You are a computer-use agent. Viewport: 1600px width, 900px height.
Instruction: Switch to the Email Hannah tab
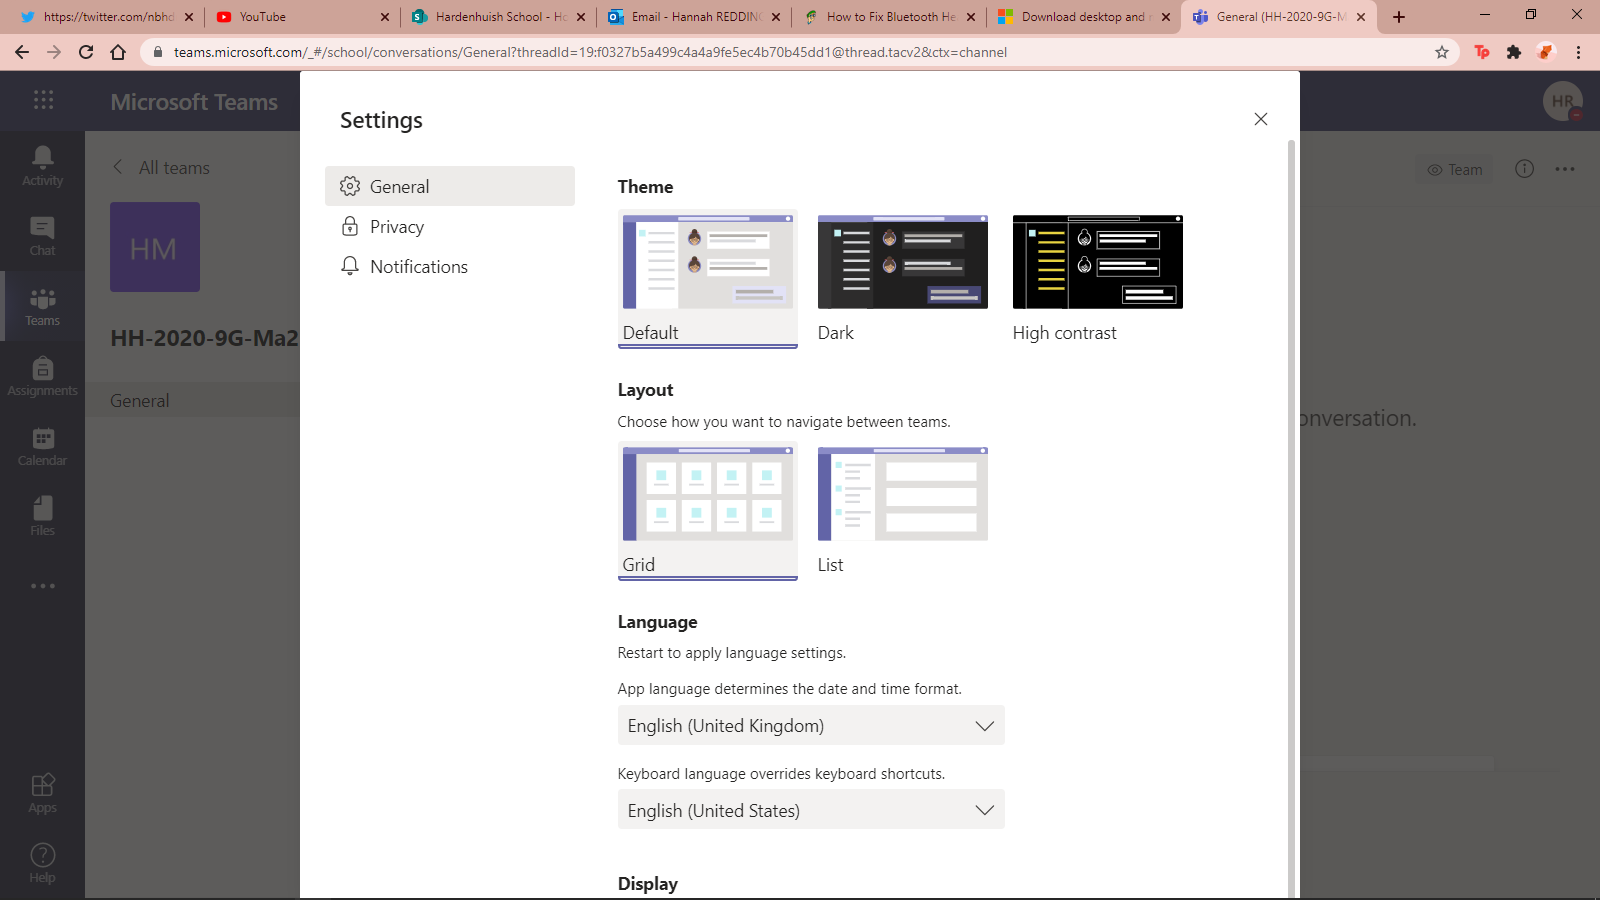click(x=693, y=17)
